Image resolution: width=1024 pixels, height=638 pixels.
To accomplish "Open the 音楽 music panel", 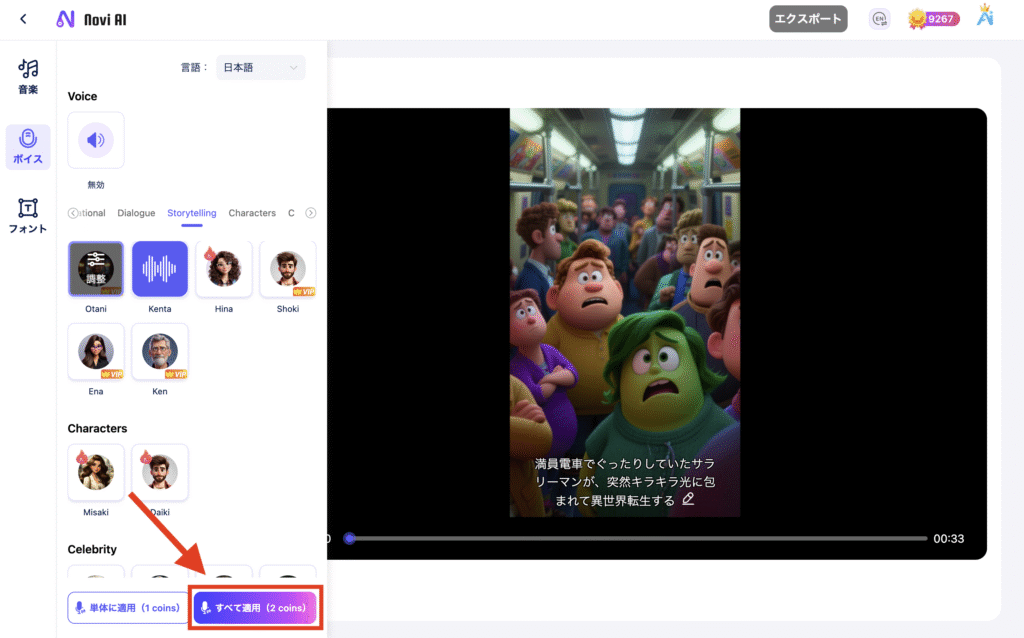I will [28, 76].
